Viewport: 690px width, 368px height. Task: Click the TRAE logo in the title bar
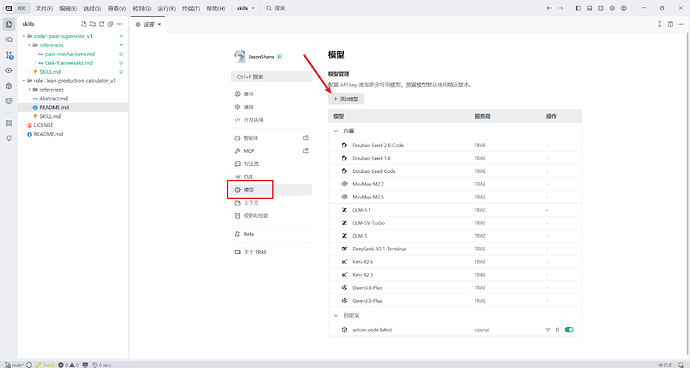tap(9, 8)
